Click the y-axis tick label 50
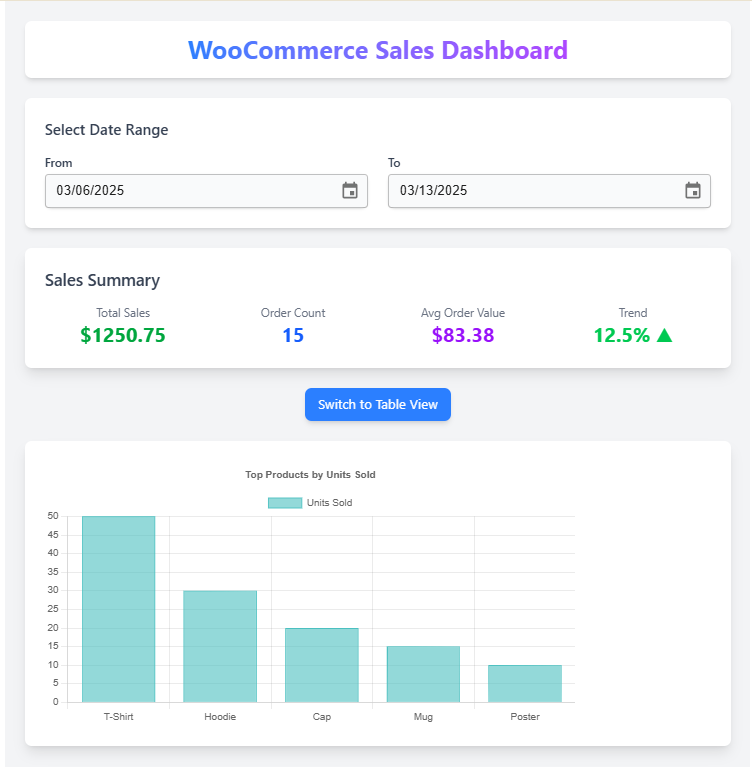Screen dimensions: 752x767 tap(53, 516)
